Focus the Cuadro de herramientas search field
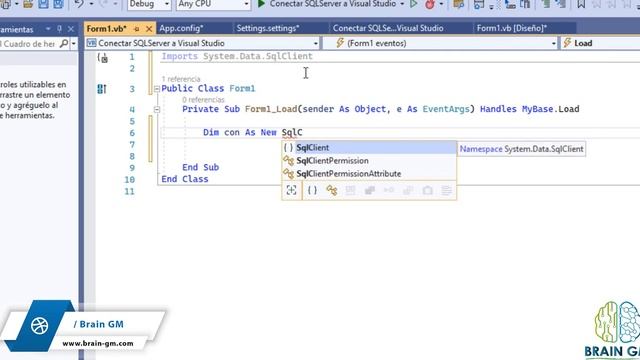The width and height of the screenshot is (640, 360). 29,43
